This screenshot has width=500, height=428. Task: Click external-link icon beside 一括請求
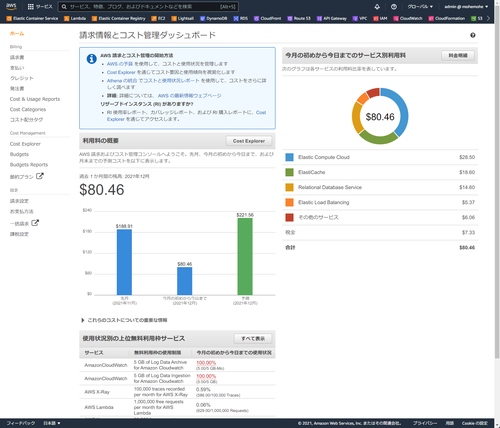pyautogui.click(x=35, y=223)
